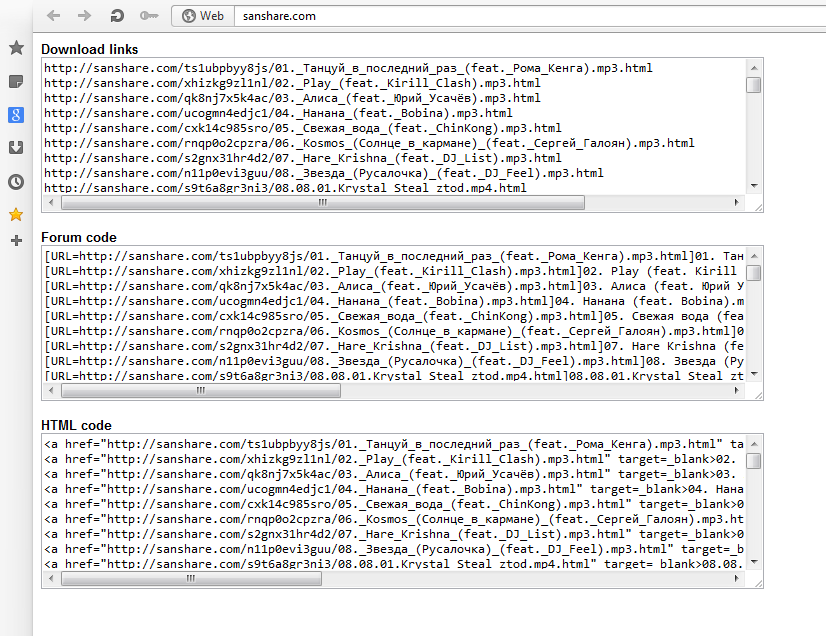
Task: Click resize grip of Forum code textarea
Action: [758, 396]
